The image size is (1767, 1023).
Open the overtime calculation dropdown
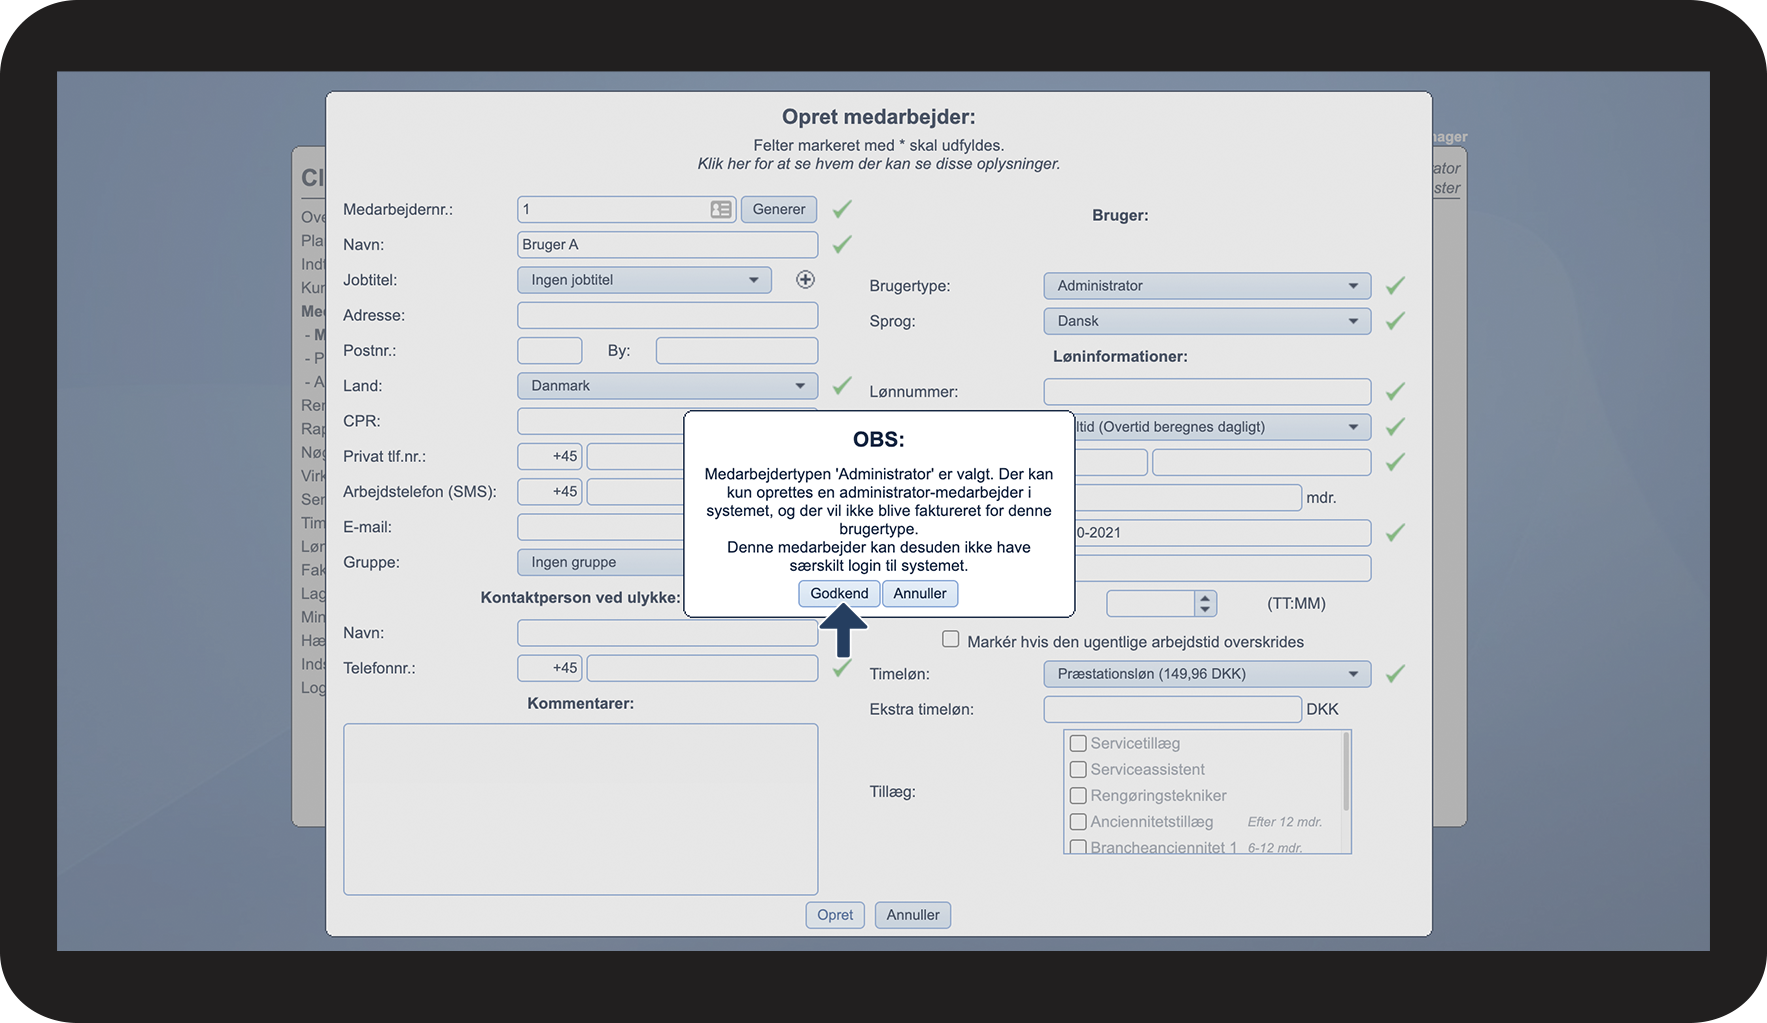[1222, 427]
